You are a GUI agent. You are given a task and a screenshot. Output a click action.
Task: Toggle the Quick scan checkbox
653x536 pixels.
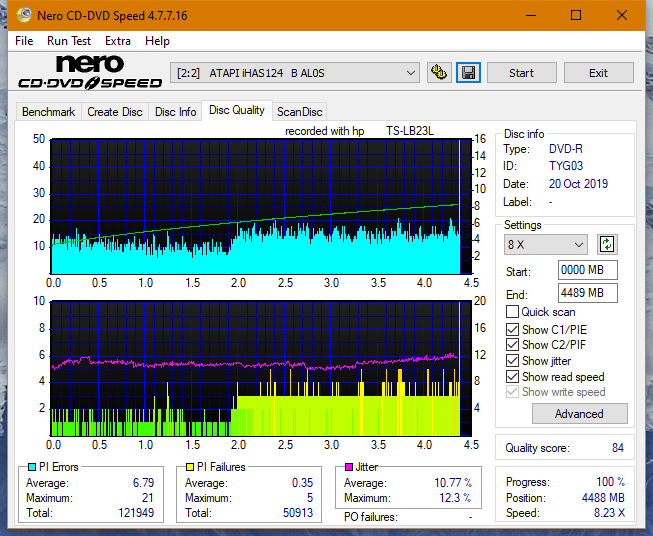512,312
